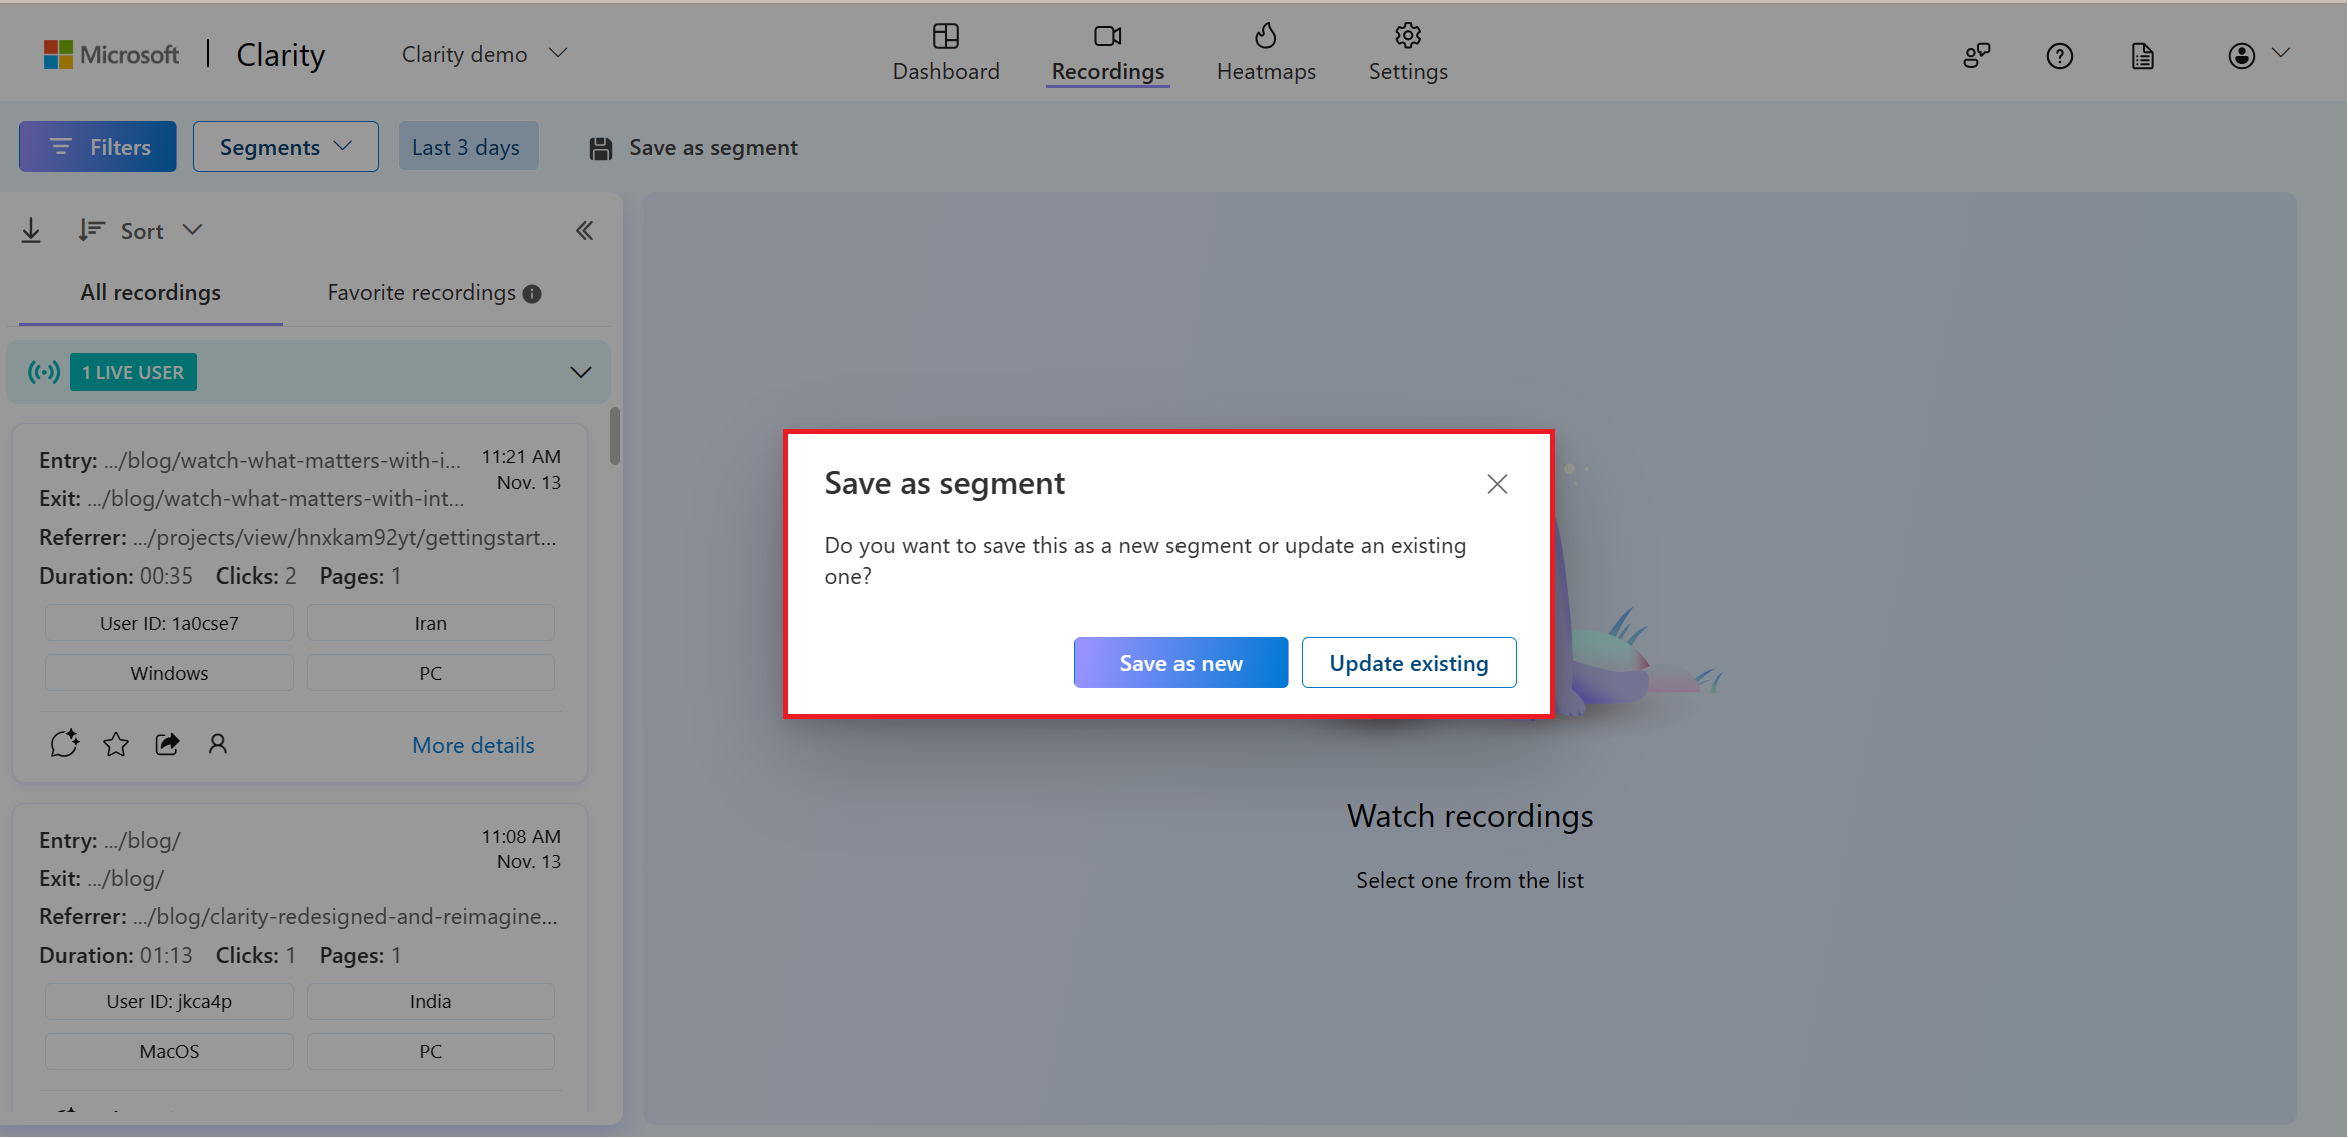
Task: Click the PC tag under India
Action: tap(430, 1051)
